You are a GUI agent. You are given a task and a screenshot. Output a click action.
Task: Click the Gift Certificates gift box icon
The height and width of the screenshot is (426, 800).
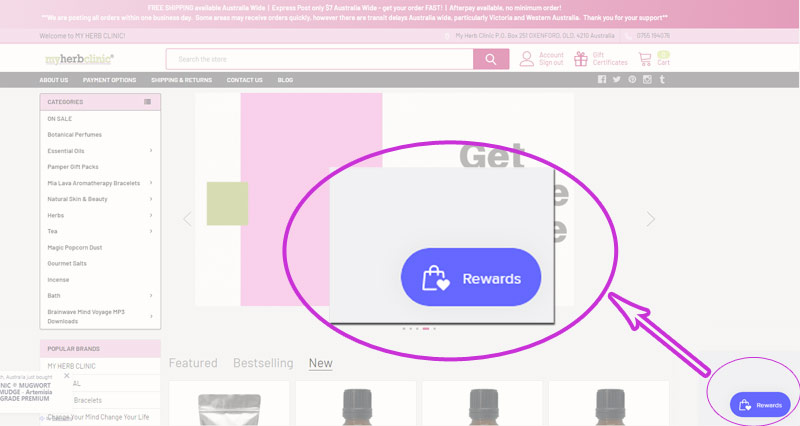(x=579, y=59)
